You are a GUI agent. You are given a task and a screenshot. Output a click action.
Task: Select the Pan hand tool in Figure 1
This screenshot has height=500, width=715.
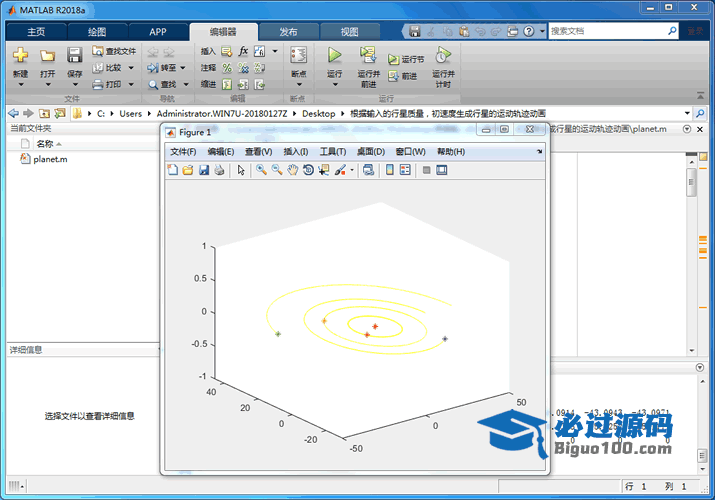[292, 170]
